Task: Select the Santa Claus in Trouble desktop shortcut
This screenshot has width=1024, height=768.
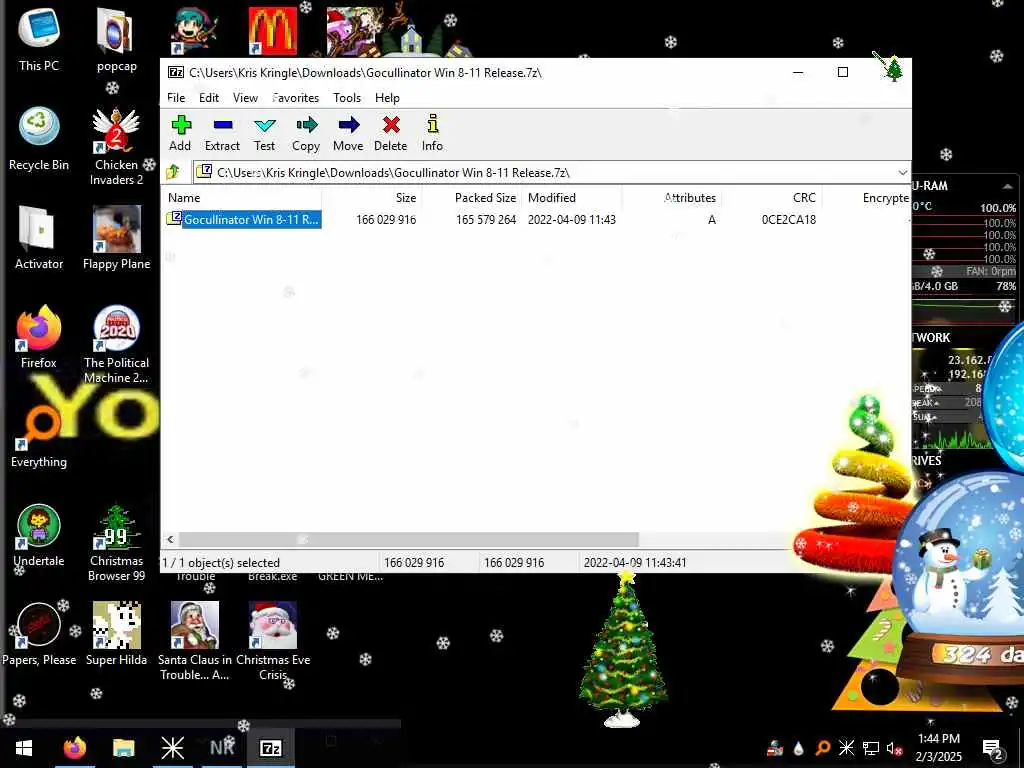Action: pyautogui.click(x=195, y=641)
